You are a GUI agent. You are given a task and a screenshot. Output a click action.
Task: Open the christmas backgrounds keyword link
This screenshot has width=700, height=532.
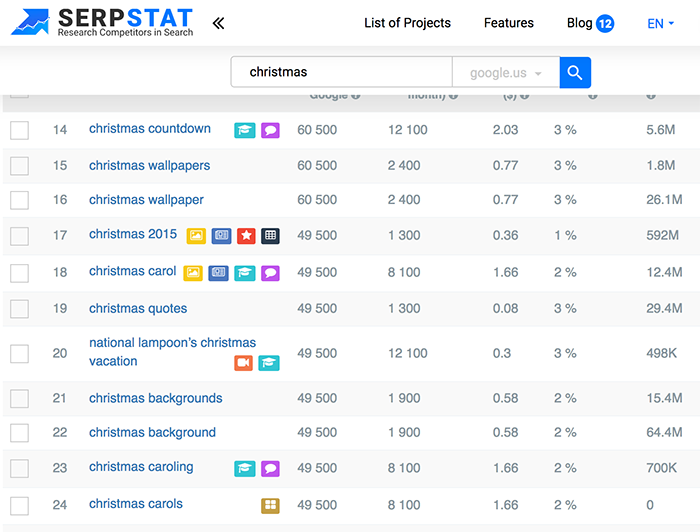(155, 398)
